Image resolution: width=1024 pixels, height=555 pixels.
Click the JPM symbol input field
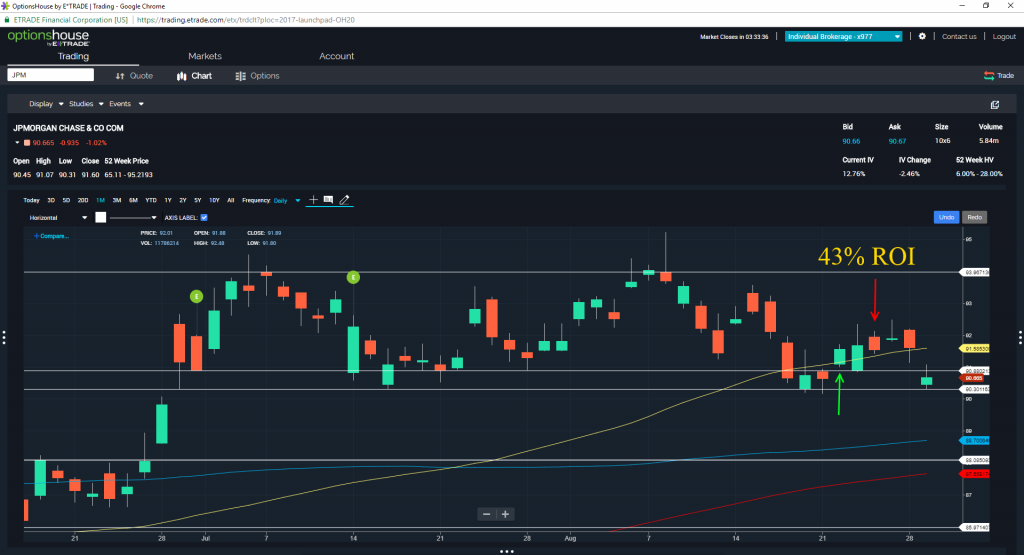[50, 75]
